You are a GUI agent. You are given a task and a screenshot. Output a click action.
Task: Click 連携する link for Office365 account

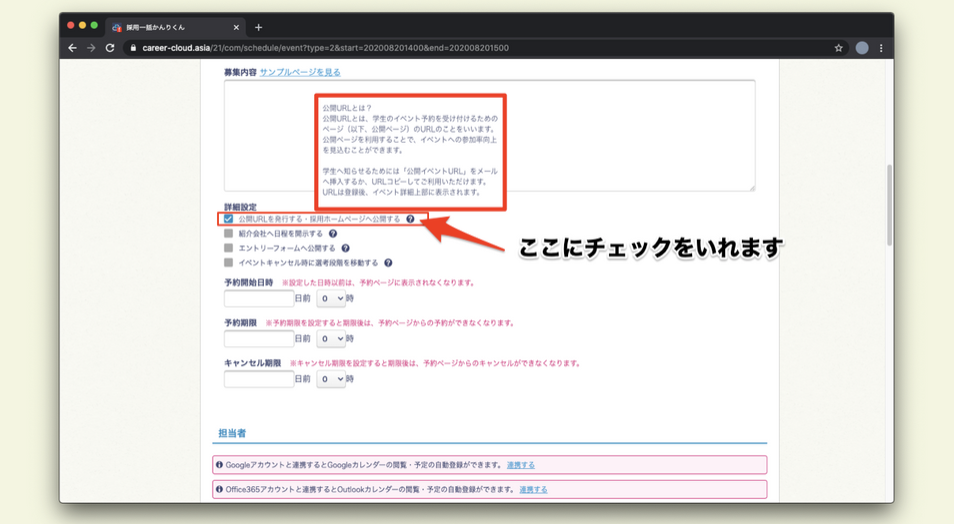point(533,489)
